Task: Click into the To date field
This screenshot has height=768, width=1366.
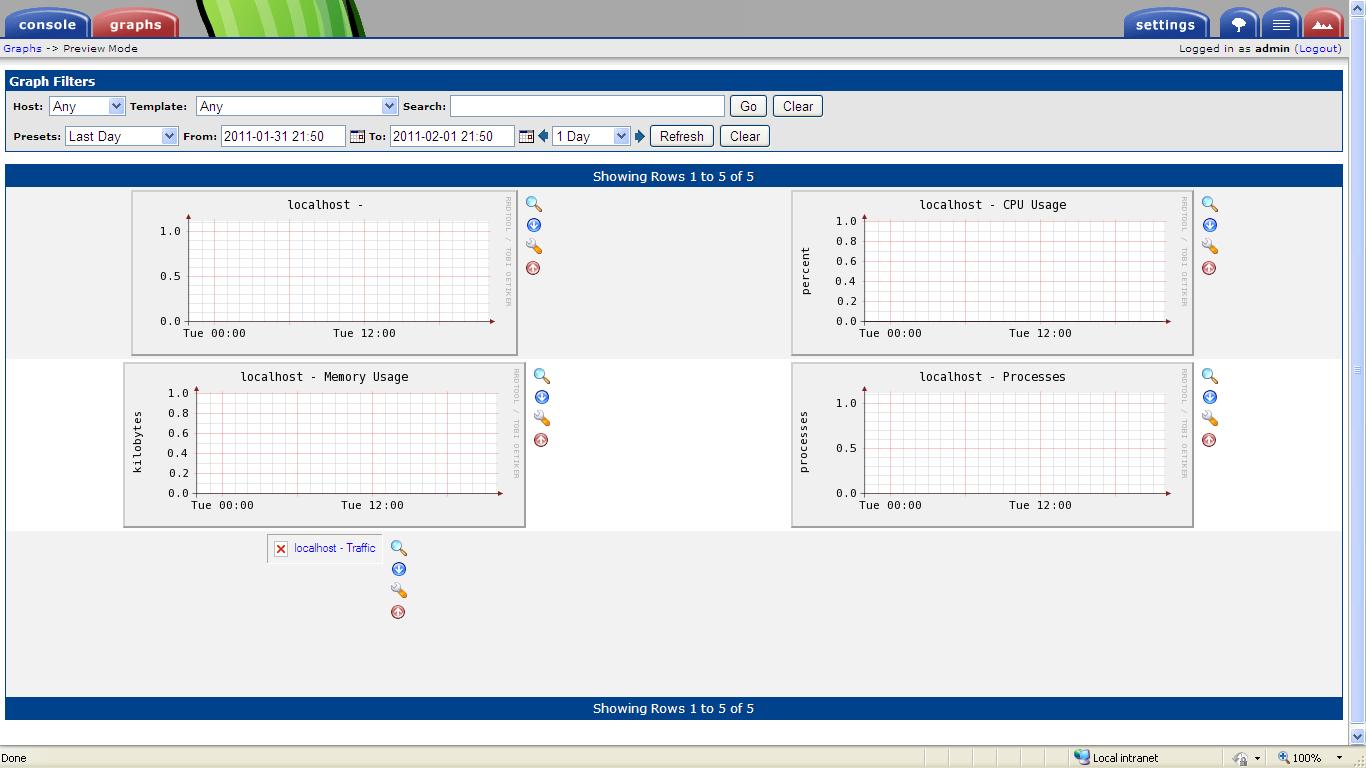Action: point(452,136)
